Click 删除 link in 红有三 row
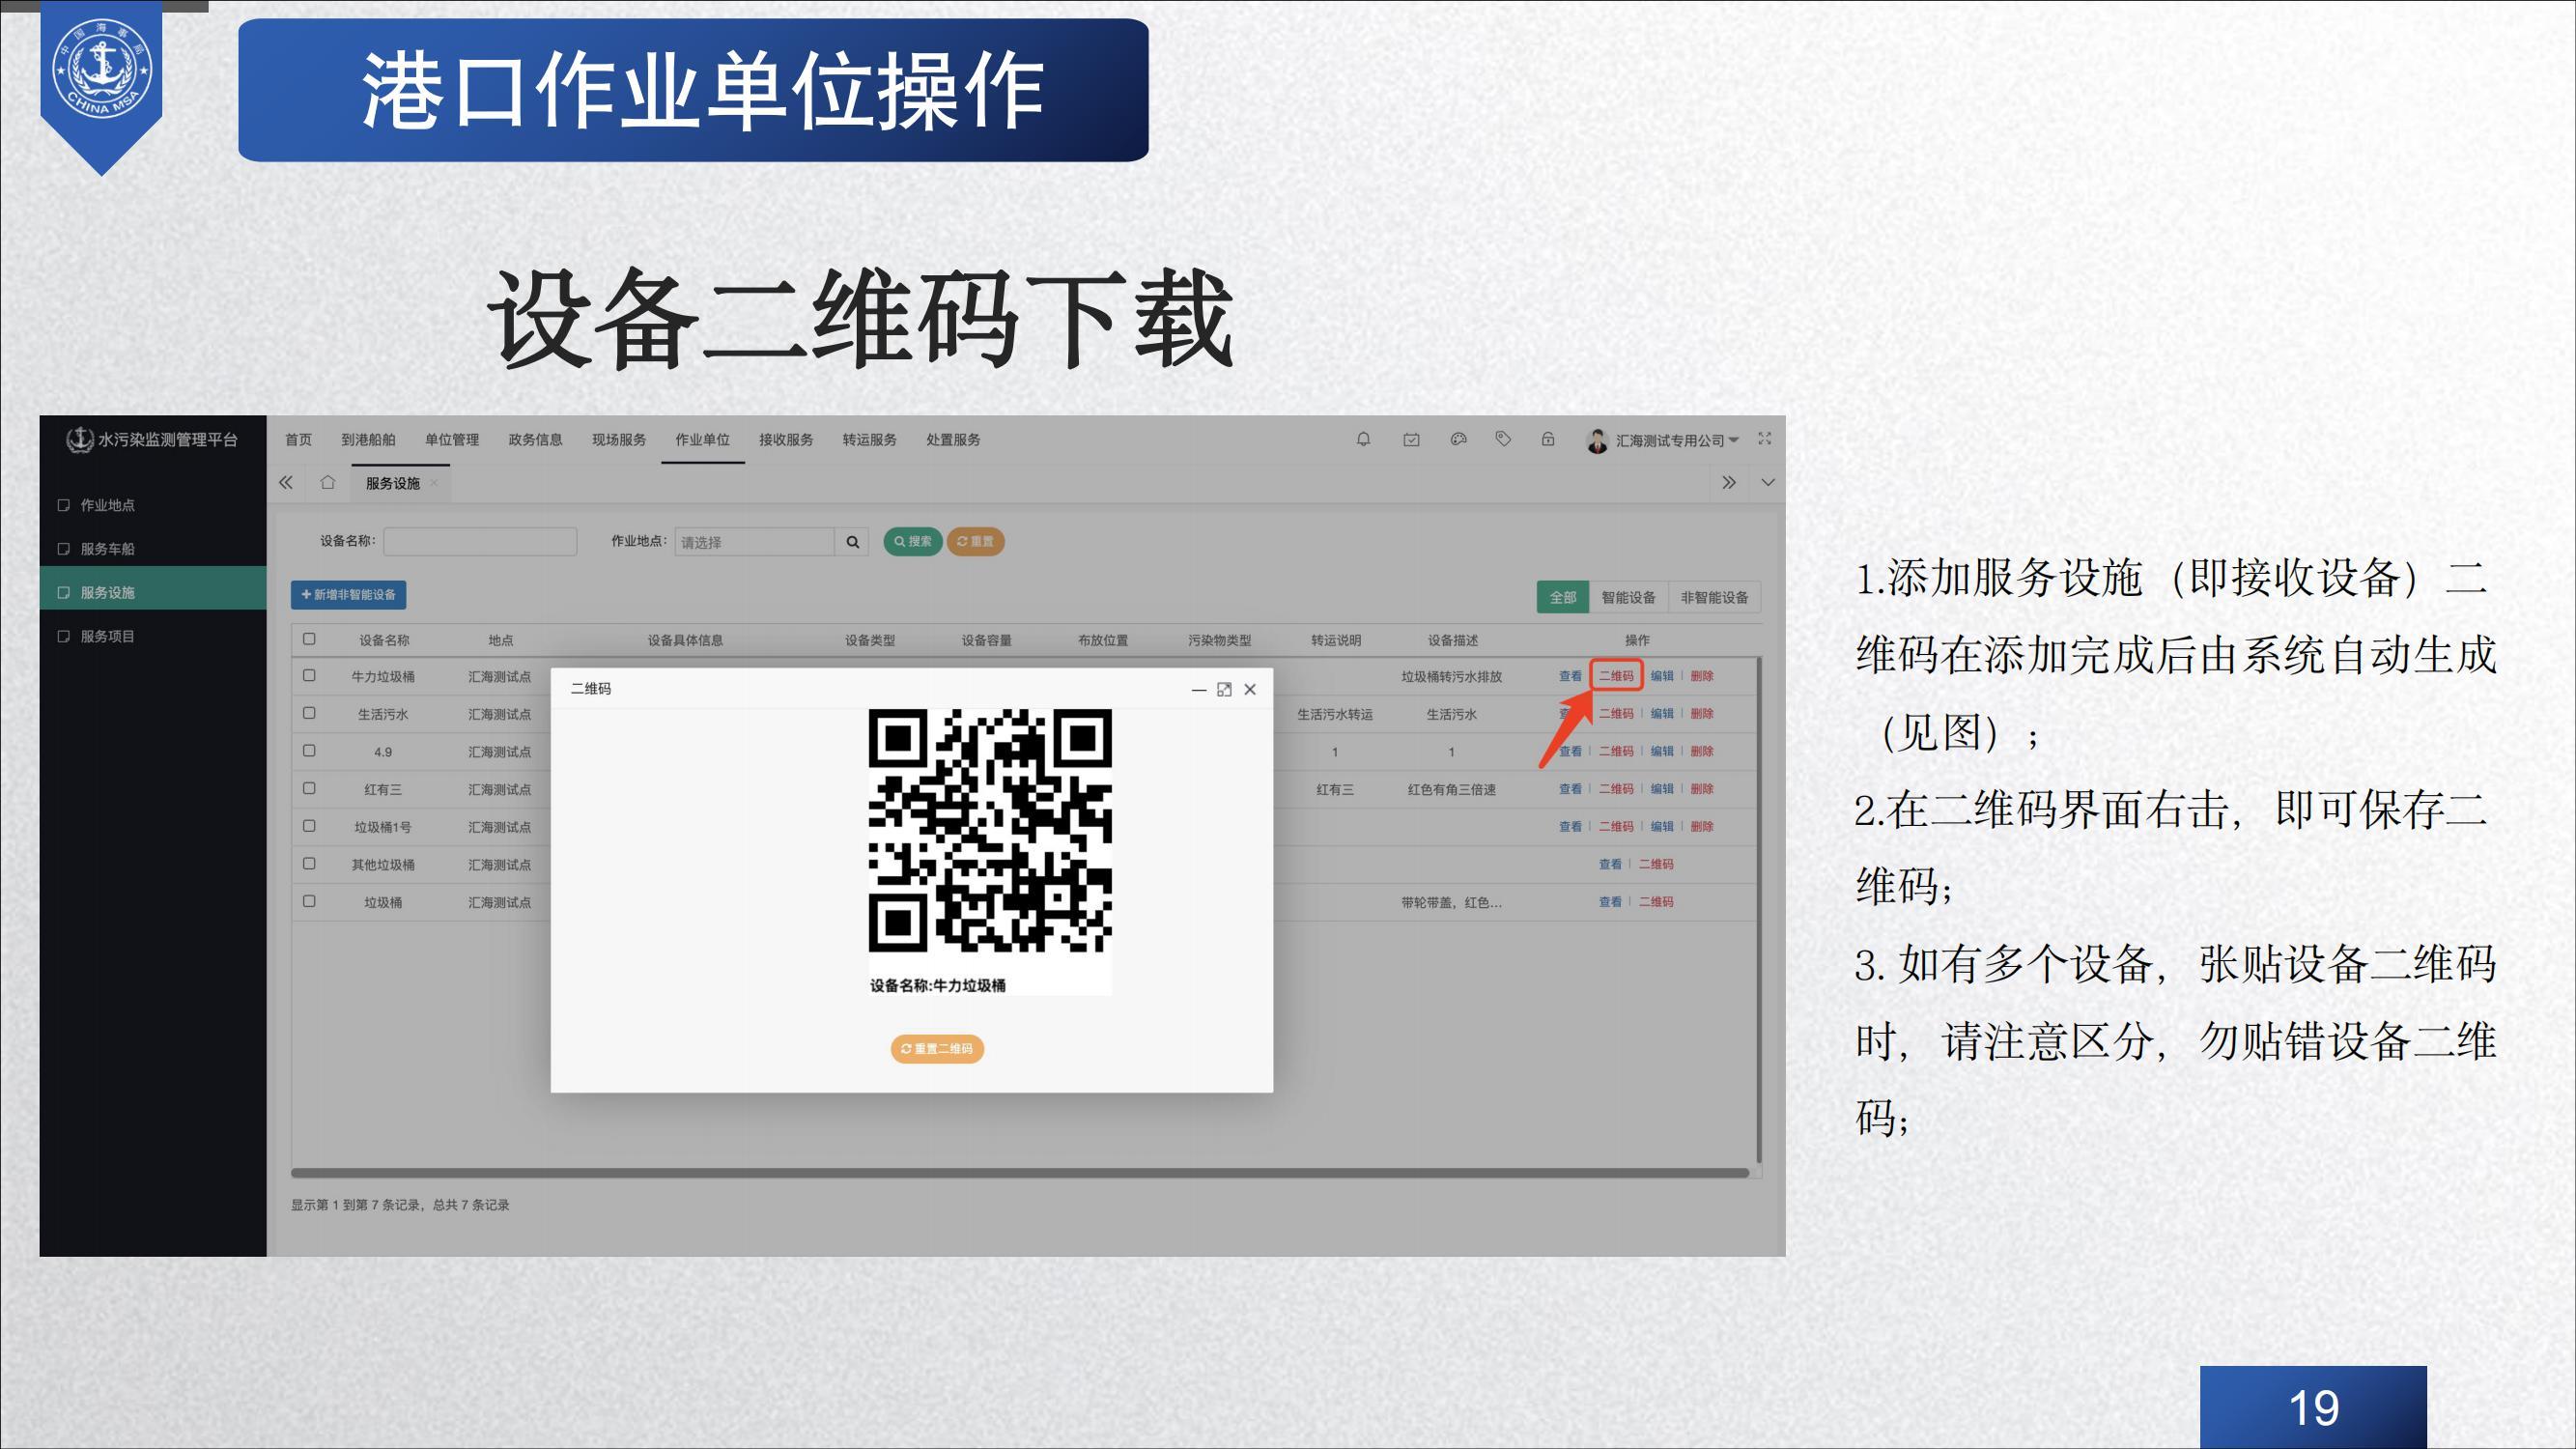2576x1449 pixels. [1702, 789]
